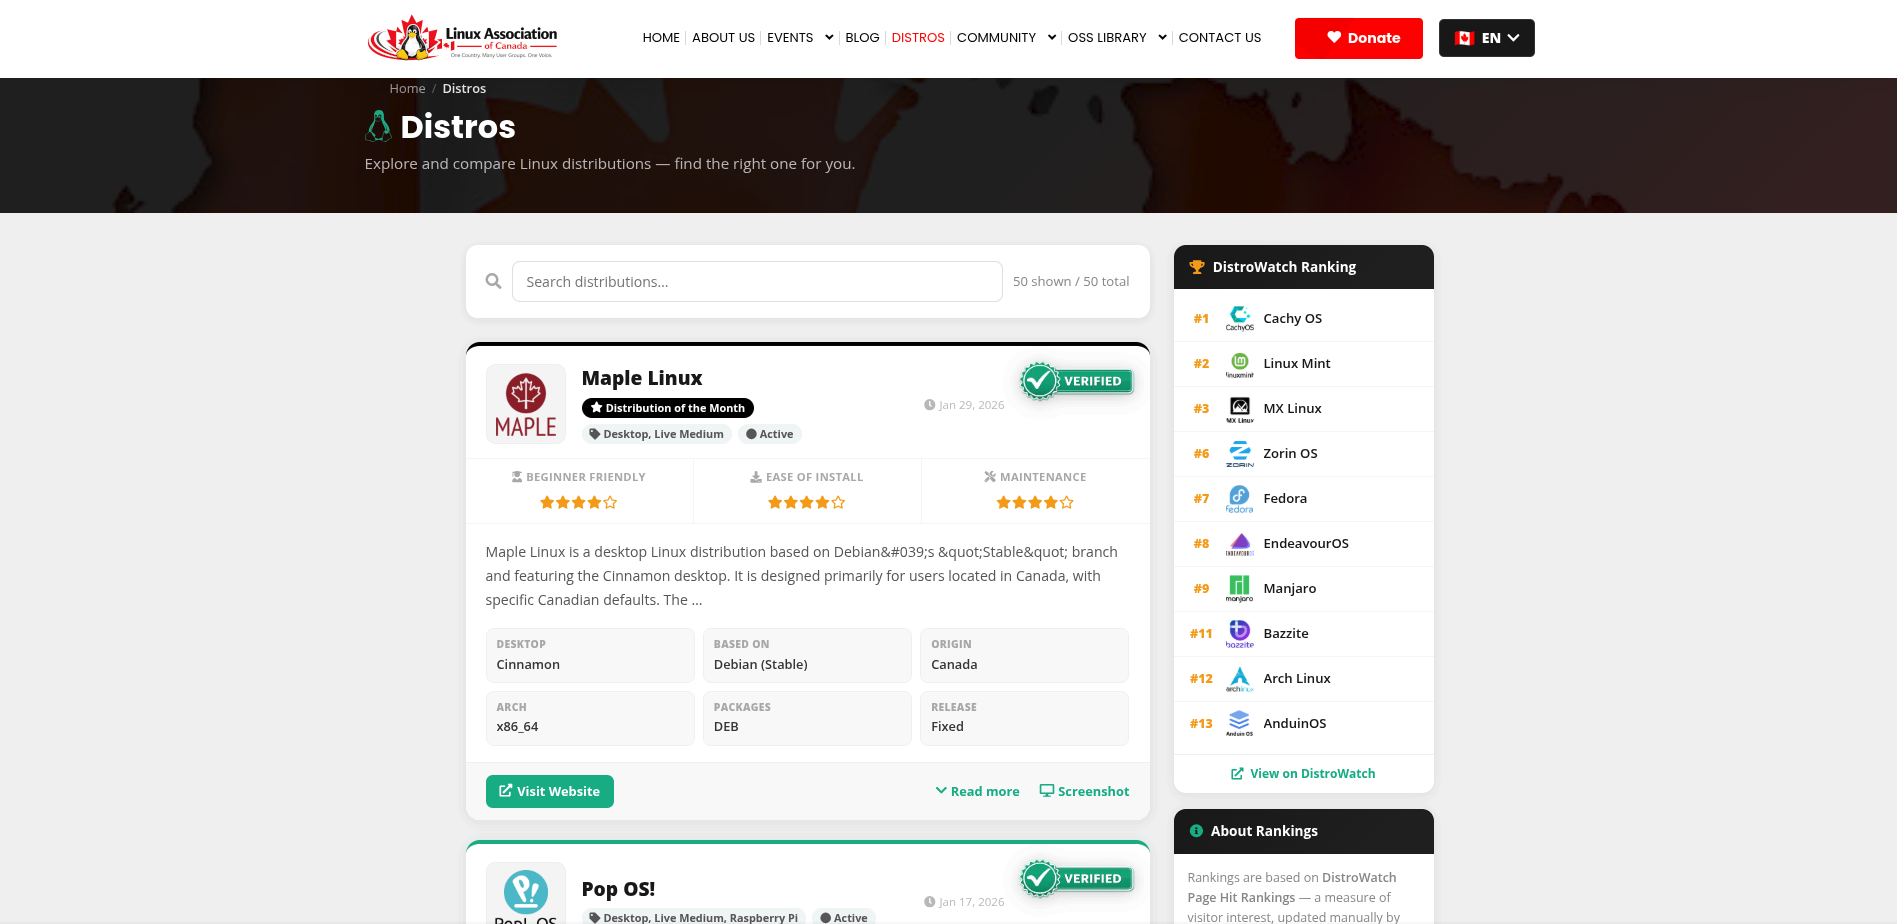Open the Bazzite logo in rankings
The height and width of the screenshot is (924, 1897).
tap(1240, 633)
